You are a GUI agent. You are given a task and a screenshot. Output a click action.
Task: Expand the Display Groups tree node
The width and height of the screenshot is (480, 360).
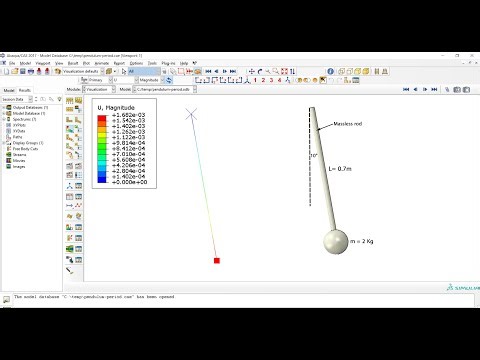[4, 143]
